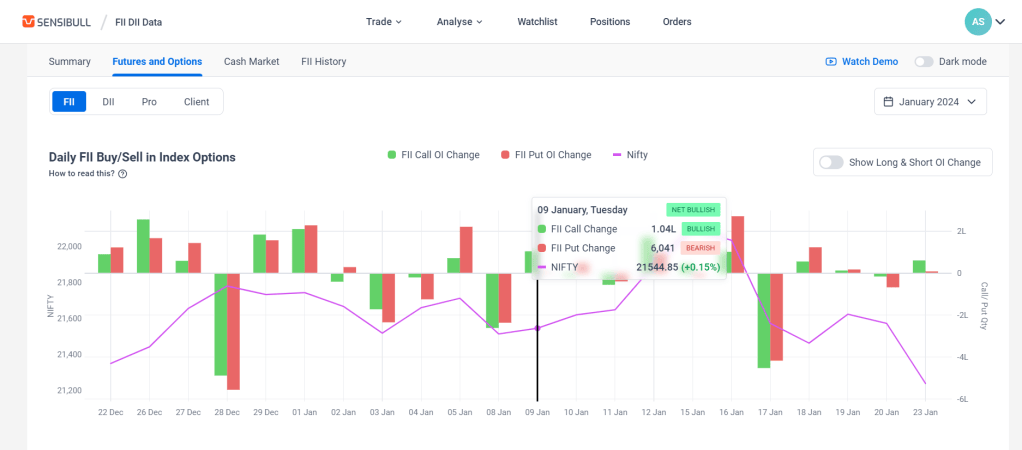Image resolution: width=1022 pixels, height=450 pixels.
Task: Click the 18 Jan axis label
Action: pos(809,412)
